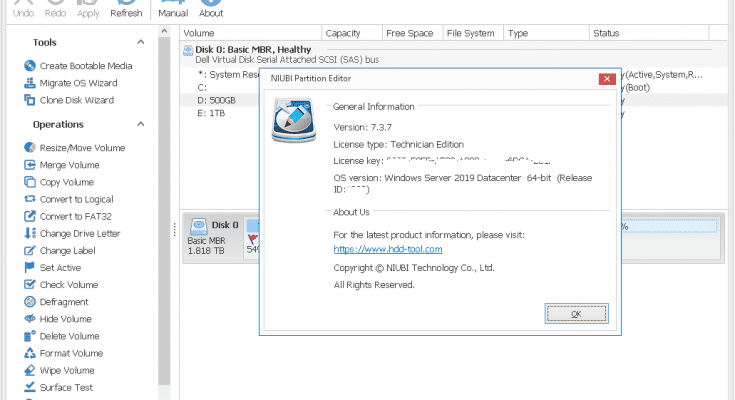Click the Convert to FAT32 icon
The height and width of the screenshot is (400, 735).
[x=30, y=216]
